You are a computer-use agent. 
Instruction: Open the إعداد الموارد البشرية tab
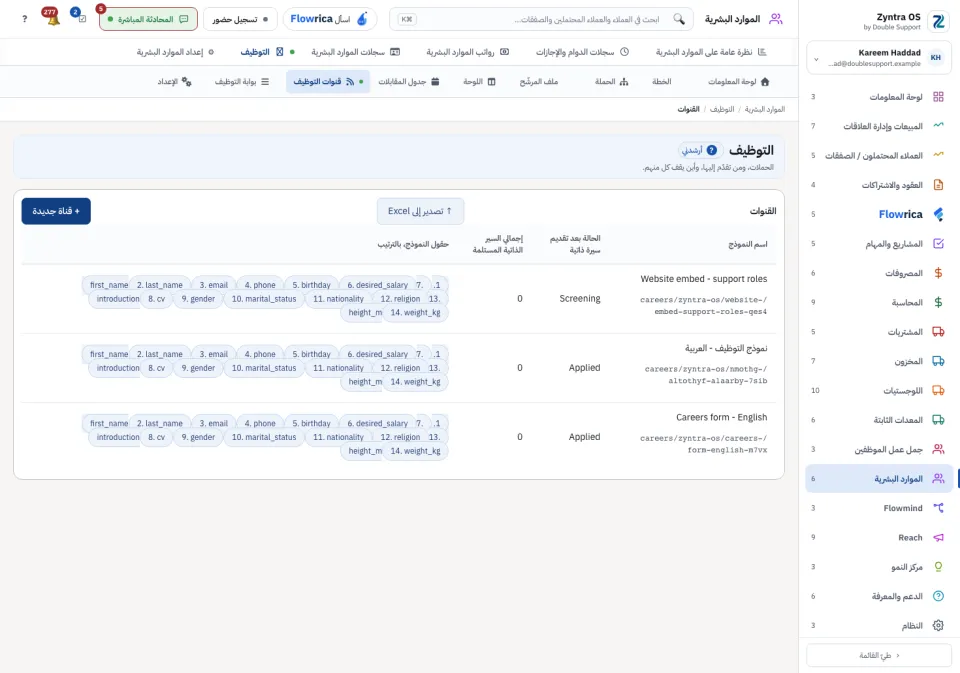175,52
